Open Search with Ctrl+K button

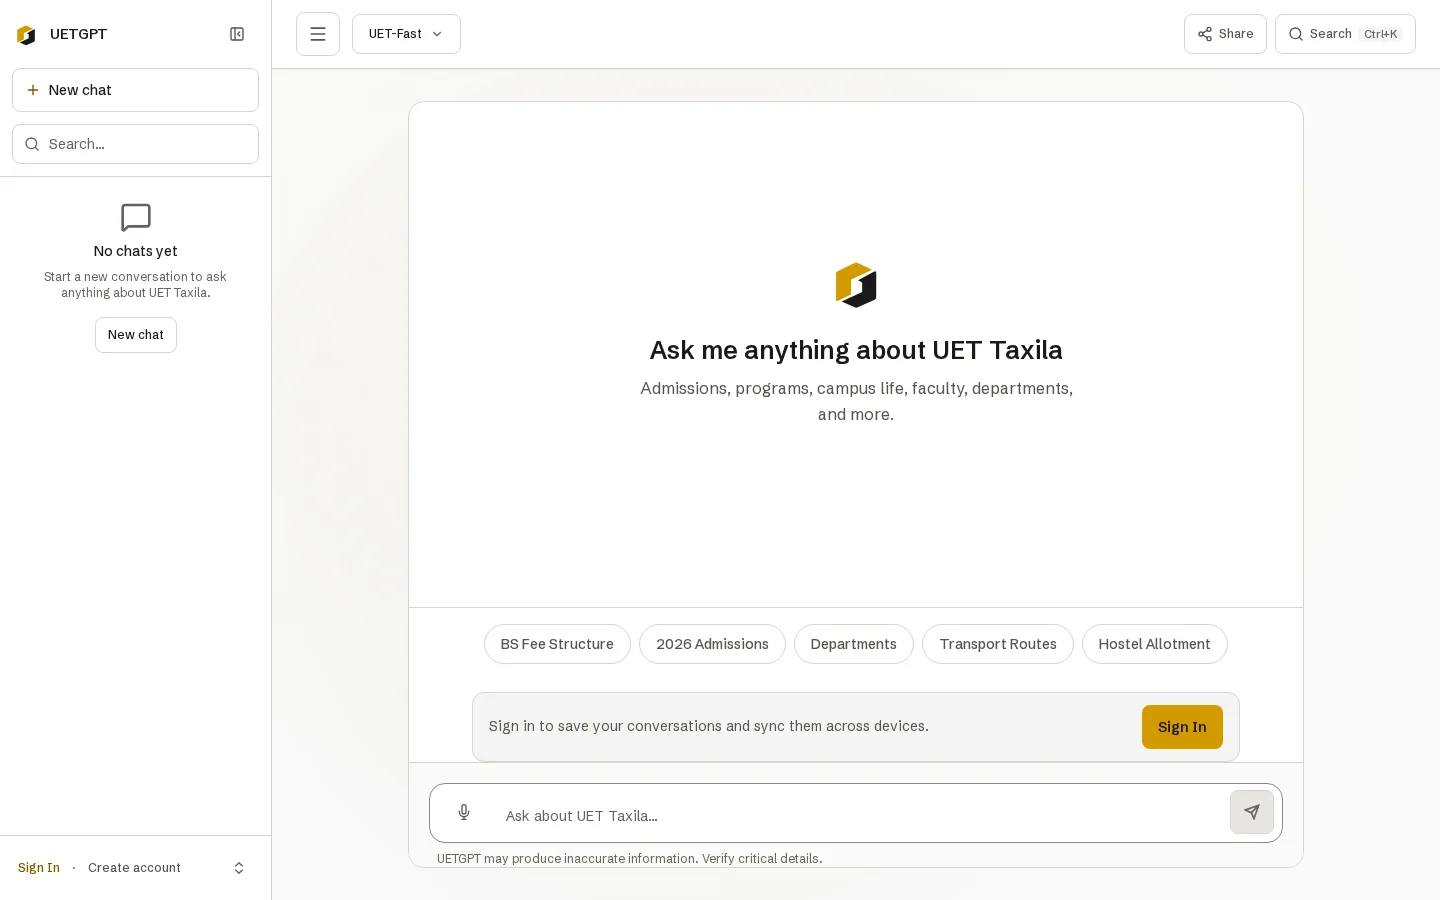click(1345, 34)
